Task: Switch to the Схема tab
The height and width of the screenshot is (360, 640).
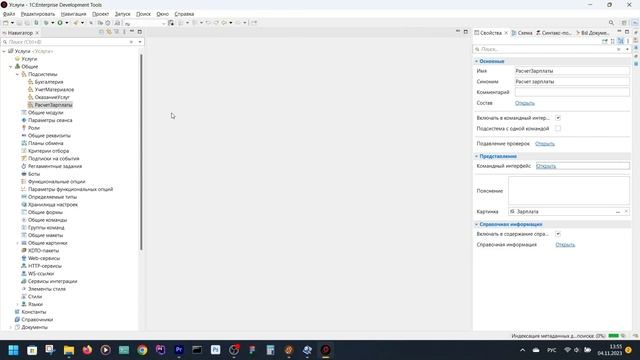Action: click(x=522, y=33)
